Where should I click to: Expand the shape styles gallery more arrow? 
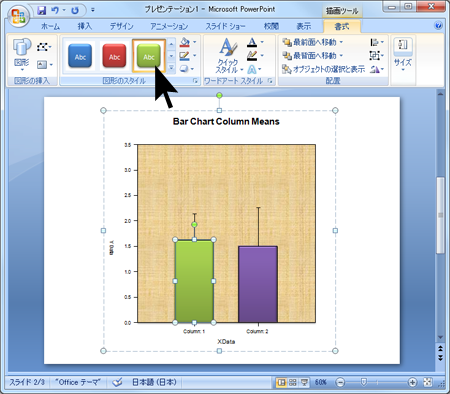pos(171,68)
